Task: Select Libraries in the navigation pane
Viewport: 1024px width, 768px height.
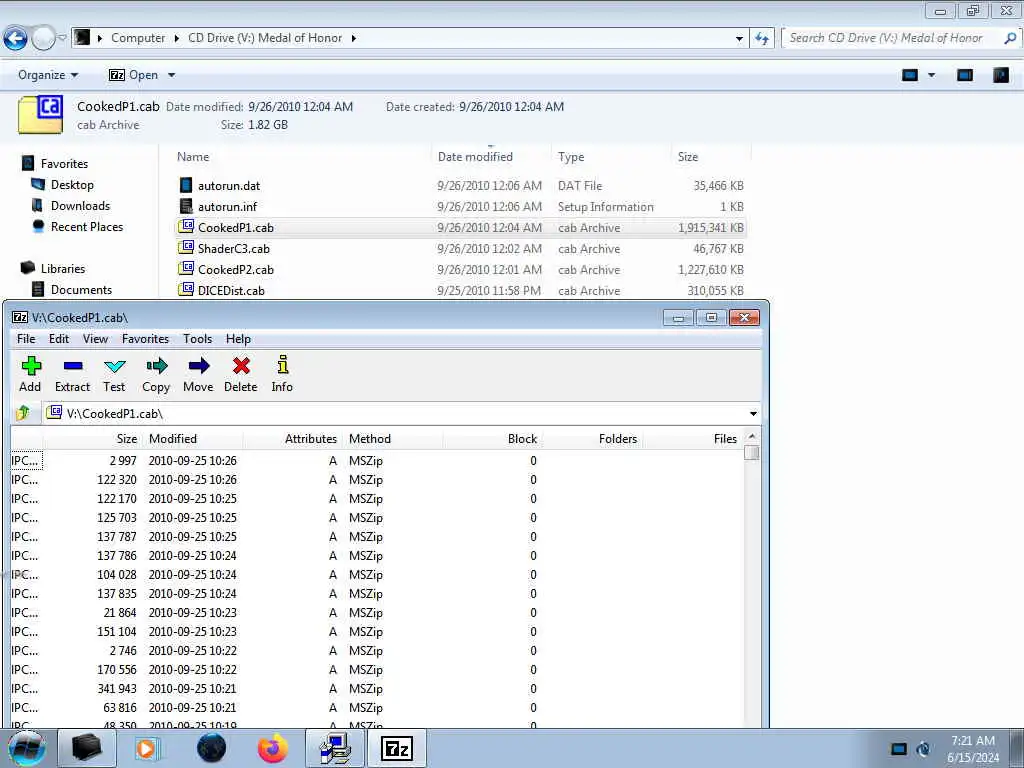Action: 63,268
